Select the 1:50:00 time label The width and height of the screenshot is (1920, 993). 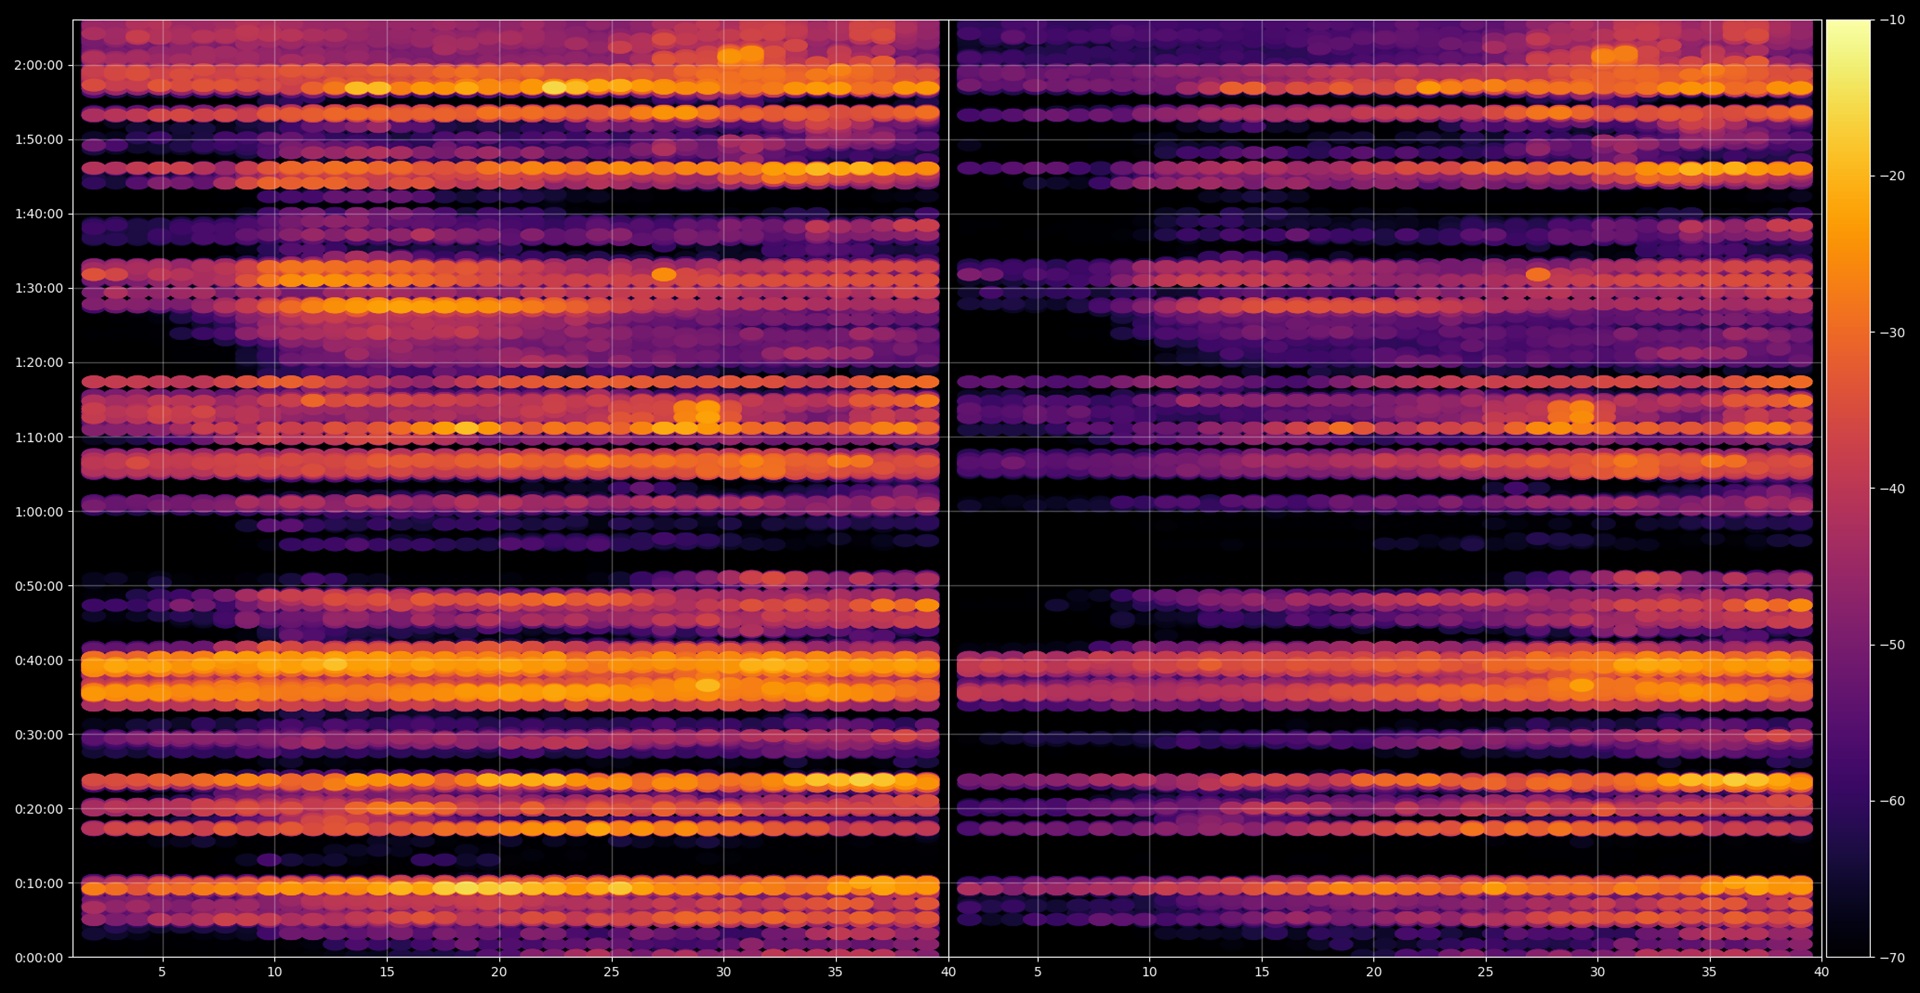[x=39, y=140]
